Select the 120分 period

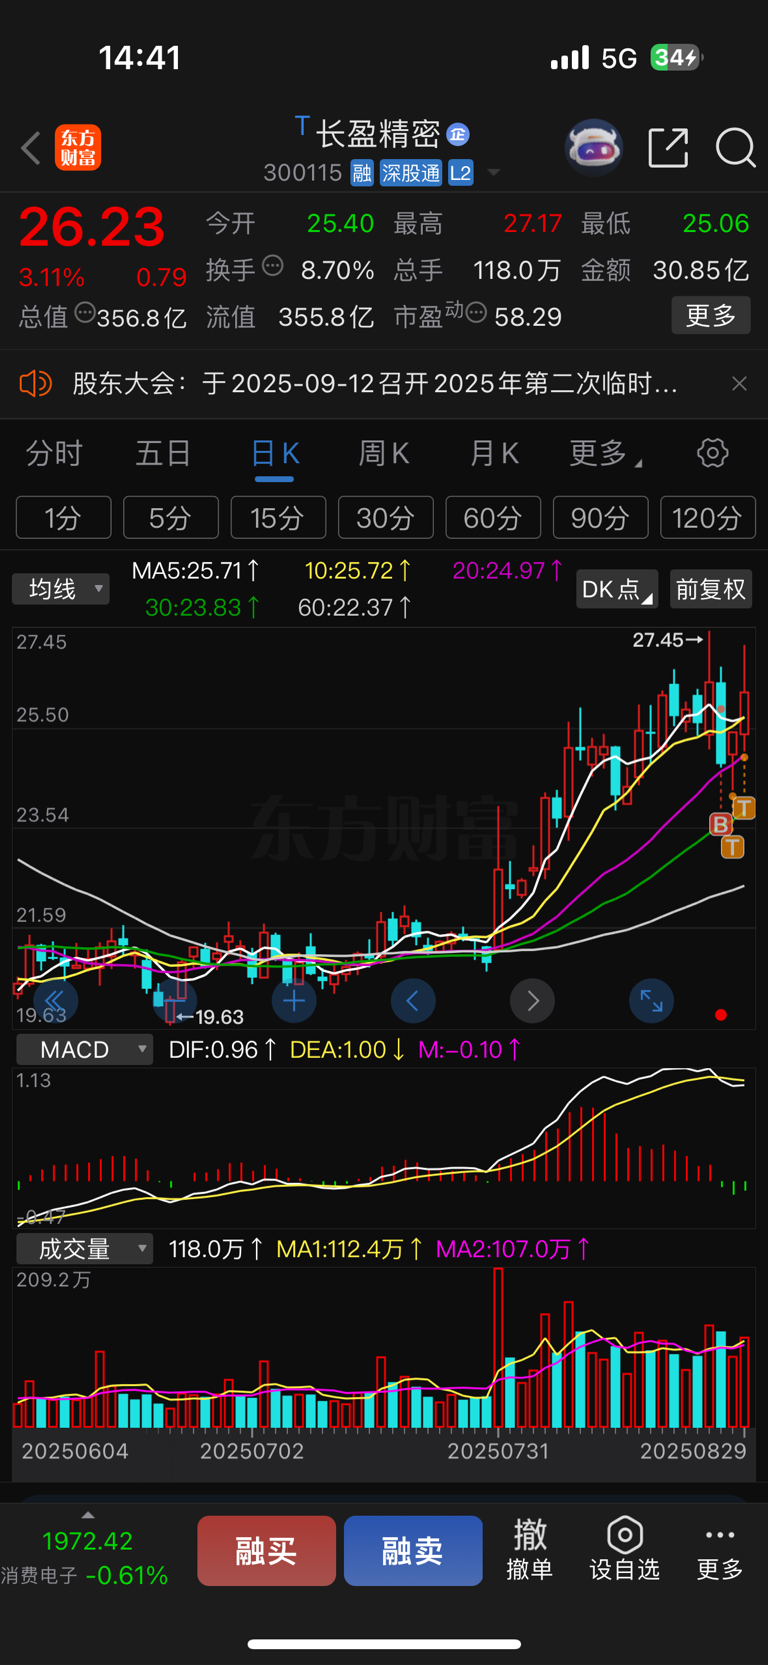tap(707, 518)
